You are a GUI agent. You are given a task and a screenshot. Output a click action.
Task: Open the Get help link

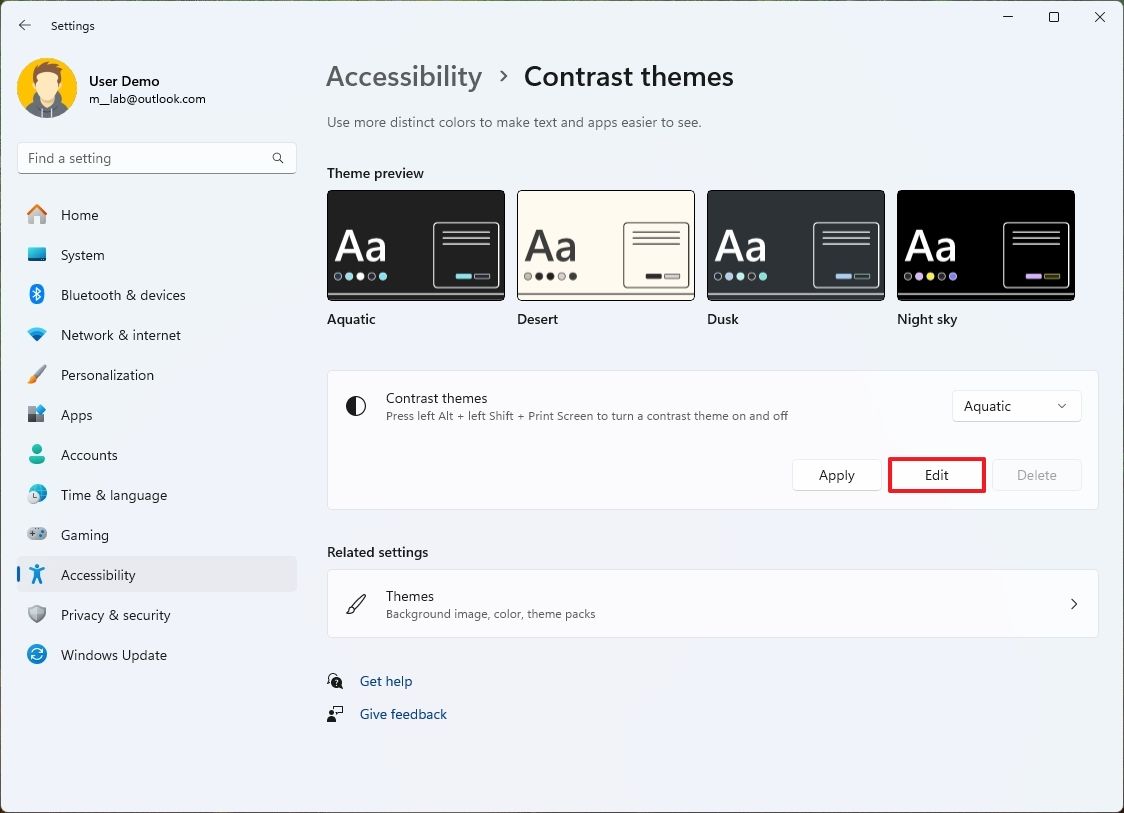[x=386, y=681]
